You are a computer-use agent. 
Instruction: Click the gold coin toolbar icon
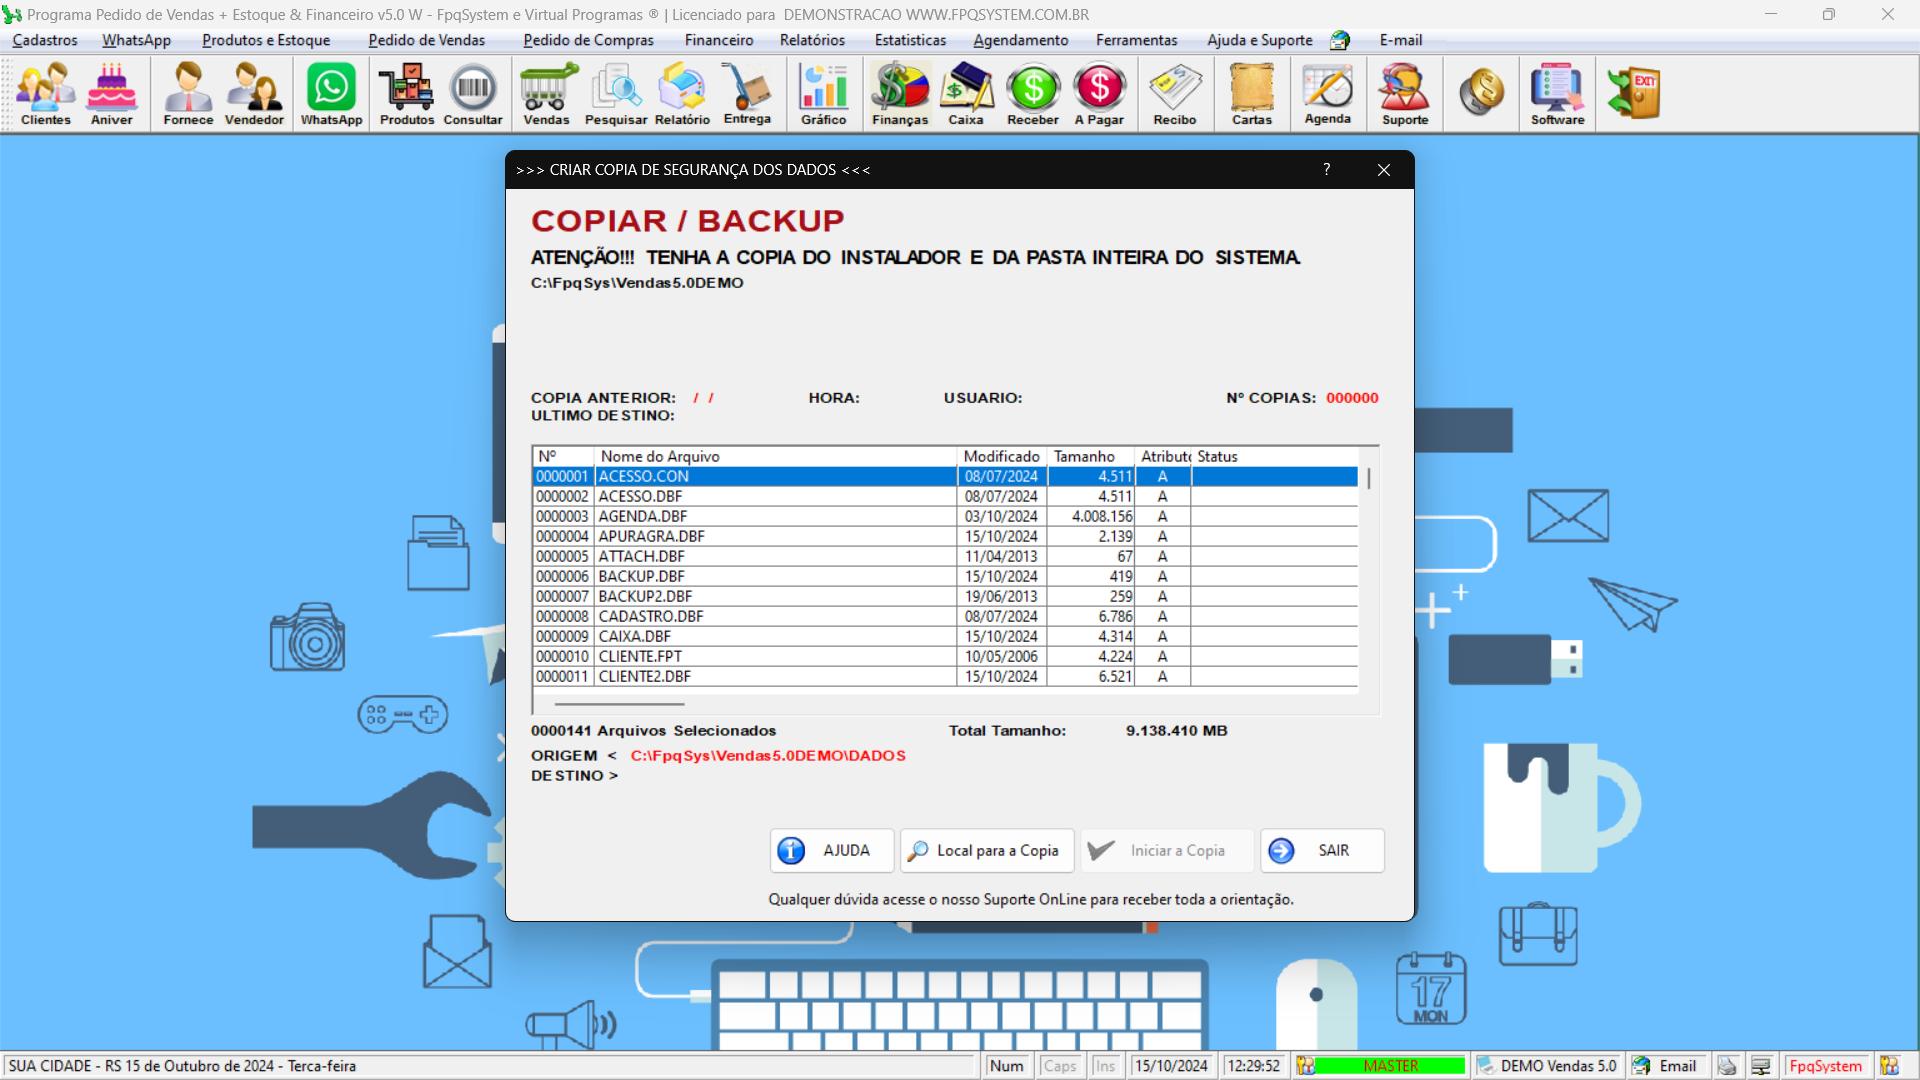1481,92
